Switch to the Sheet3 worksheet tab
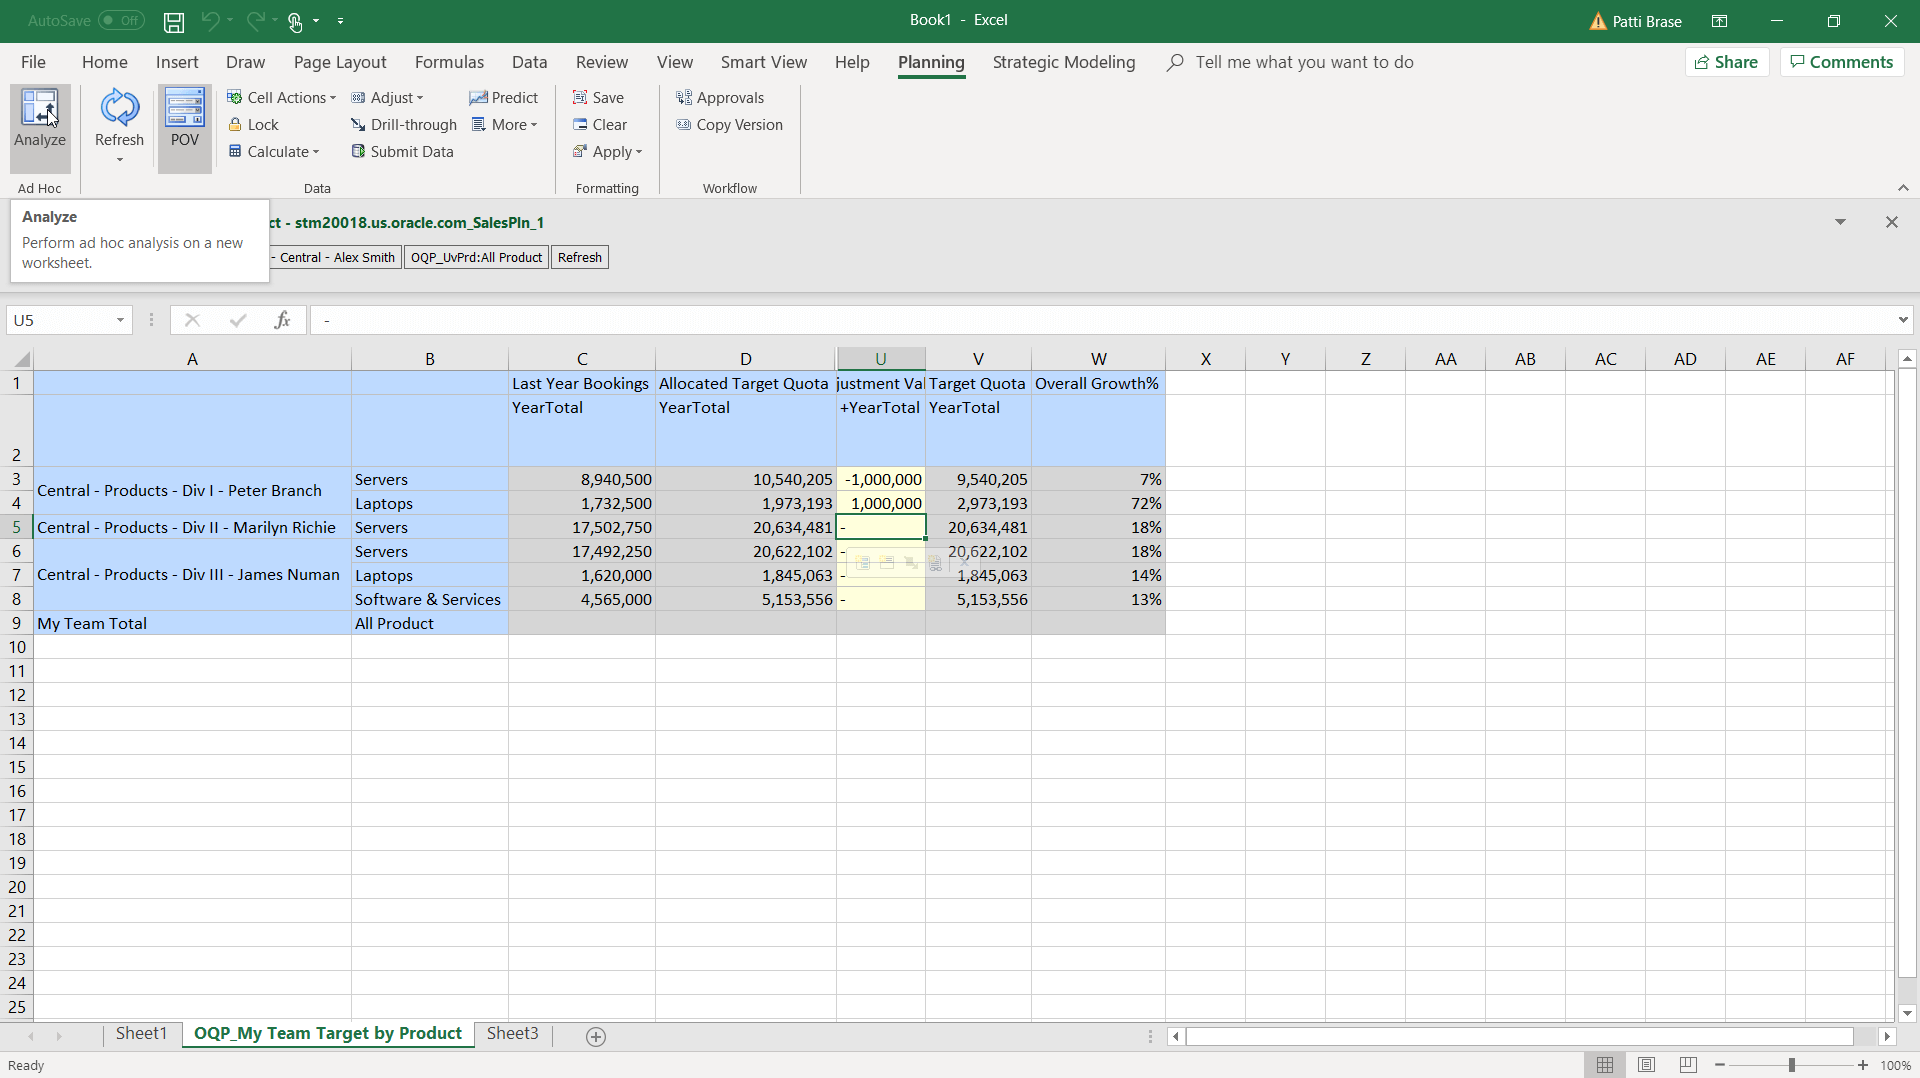Viewport: 1920px width, 1078px height. click(x=512, y=1033)
